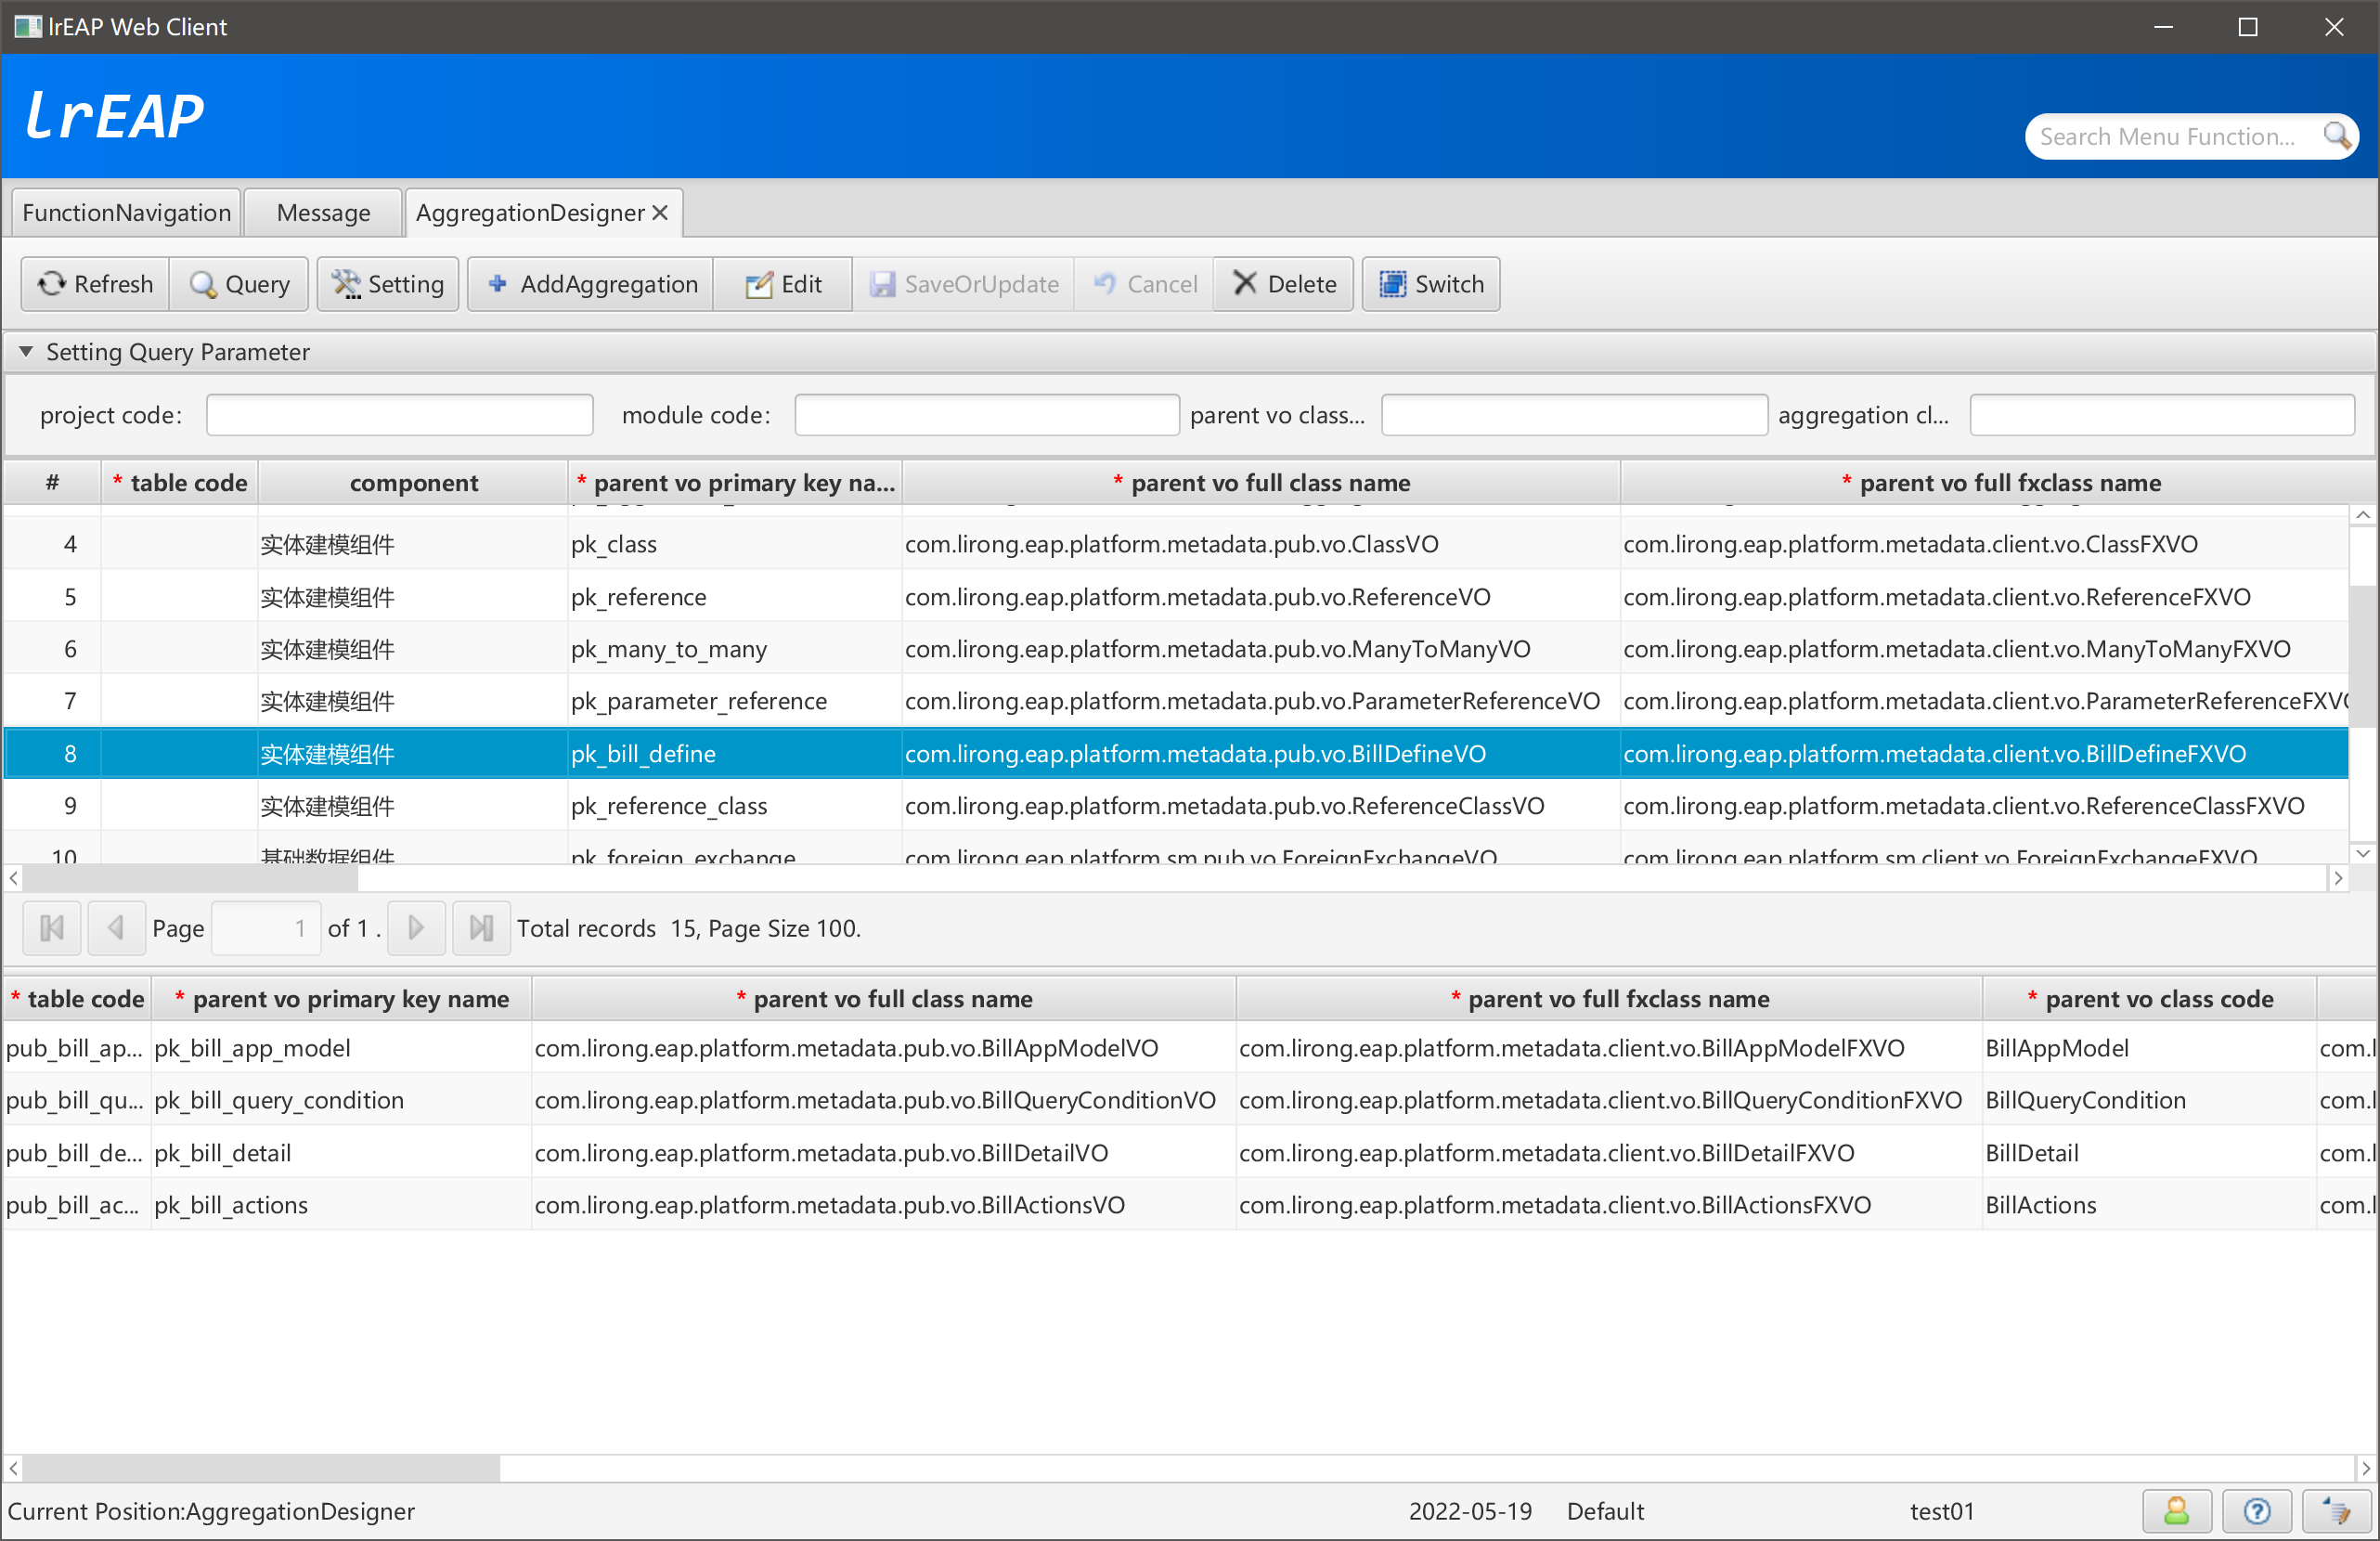Open the help question mark icon

tap(2256, 1511)
